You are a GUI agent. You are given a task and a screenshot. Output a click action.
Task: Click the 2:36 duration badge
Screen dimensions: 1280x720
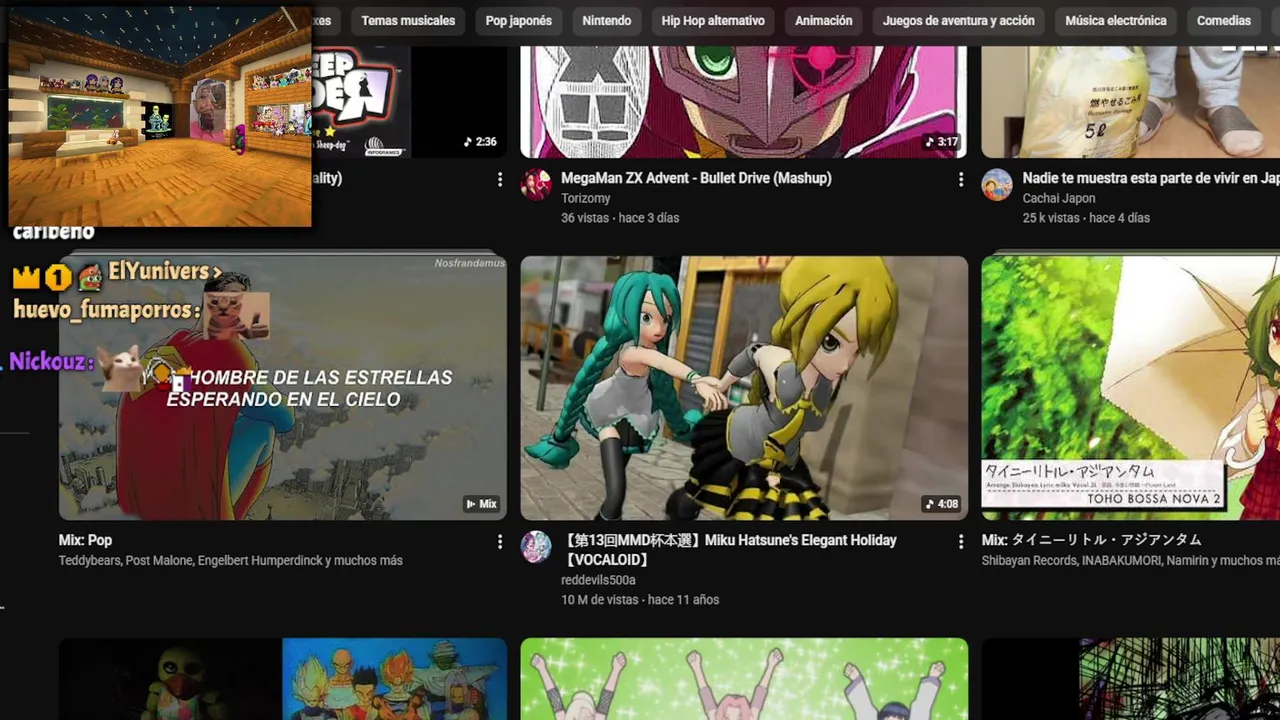coord(480,142)
